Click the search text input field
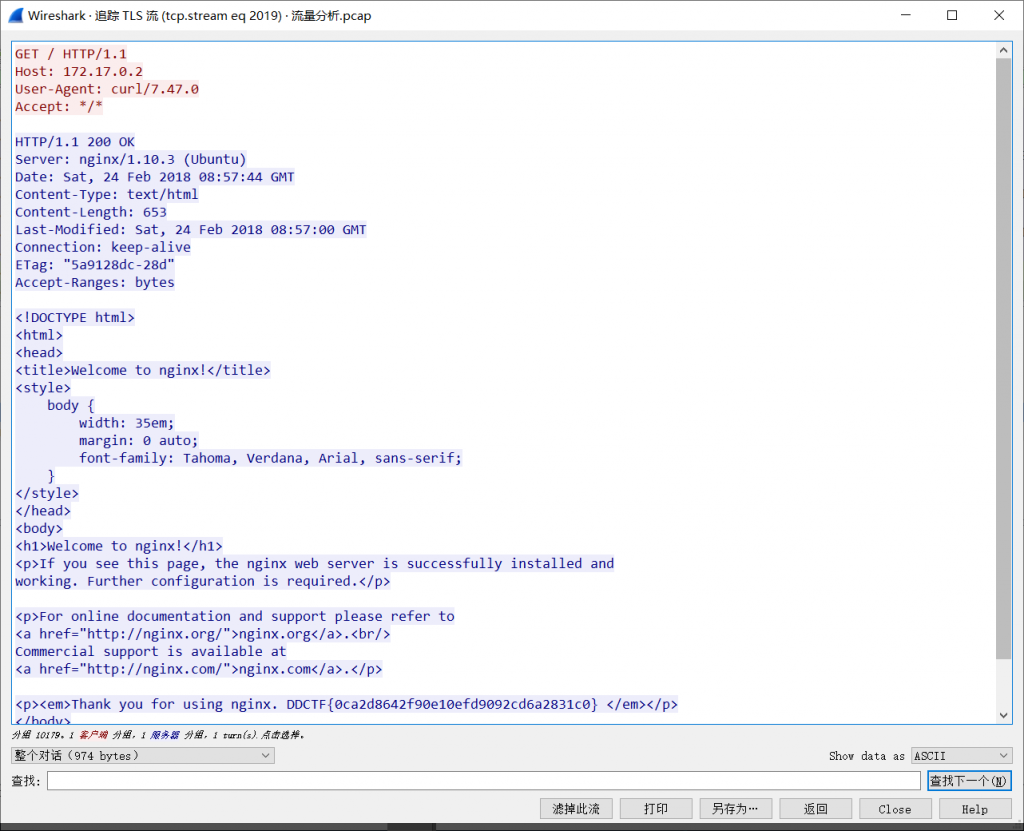This screenshot has width=1024, height=831. point(483,781)
